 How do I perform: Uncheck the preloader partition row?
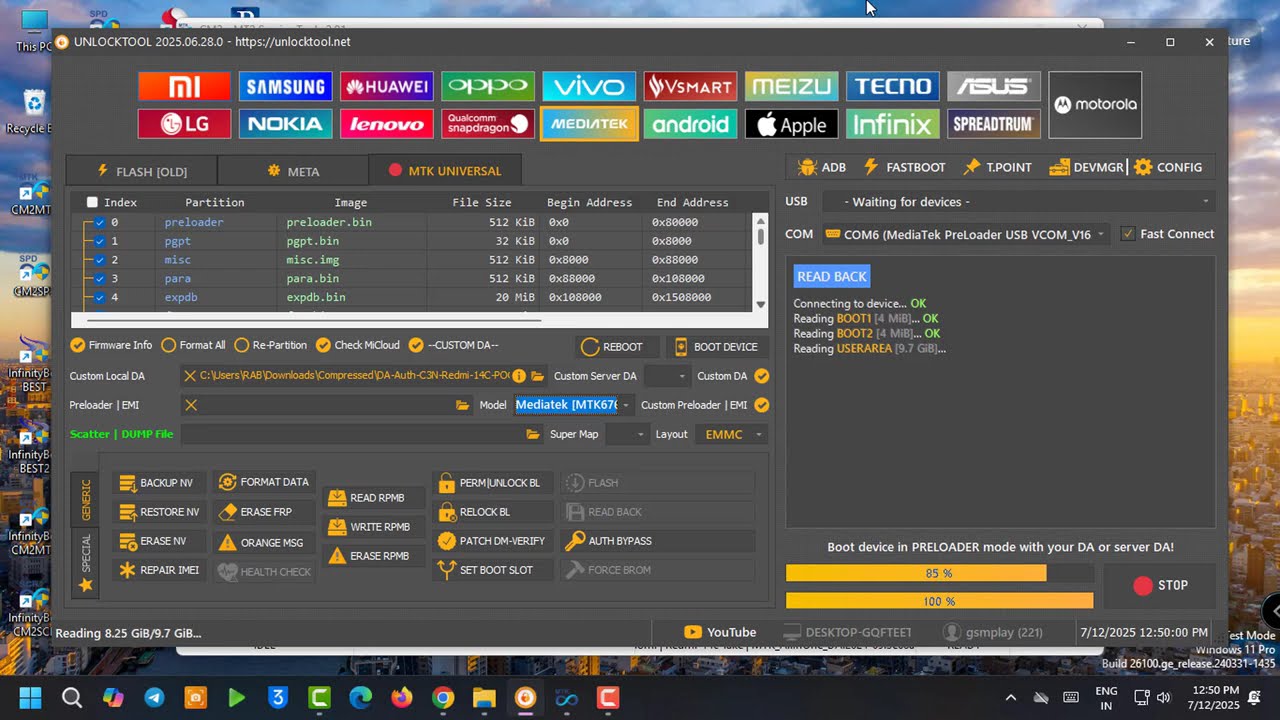click(x=100, y=222)
